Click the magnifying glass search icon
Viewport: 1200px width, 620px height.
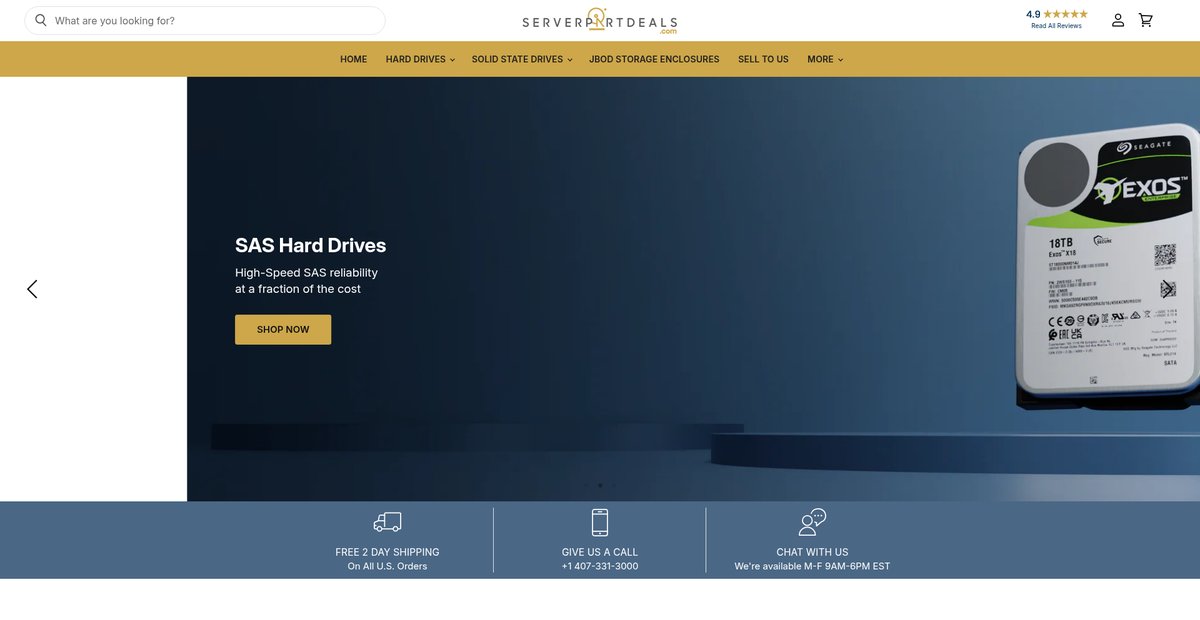click(x=41, y=20)
